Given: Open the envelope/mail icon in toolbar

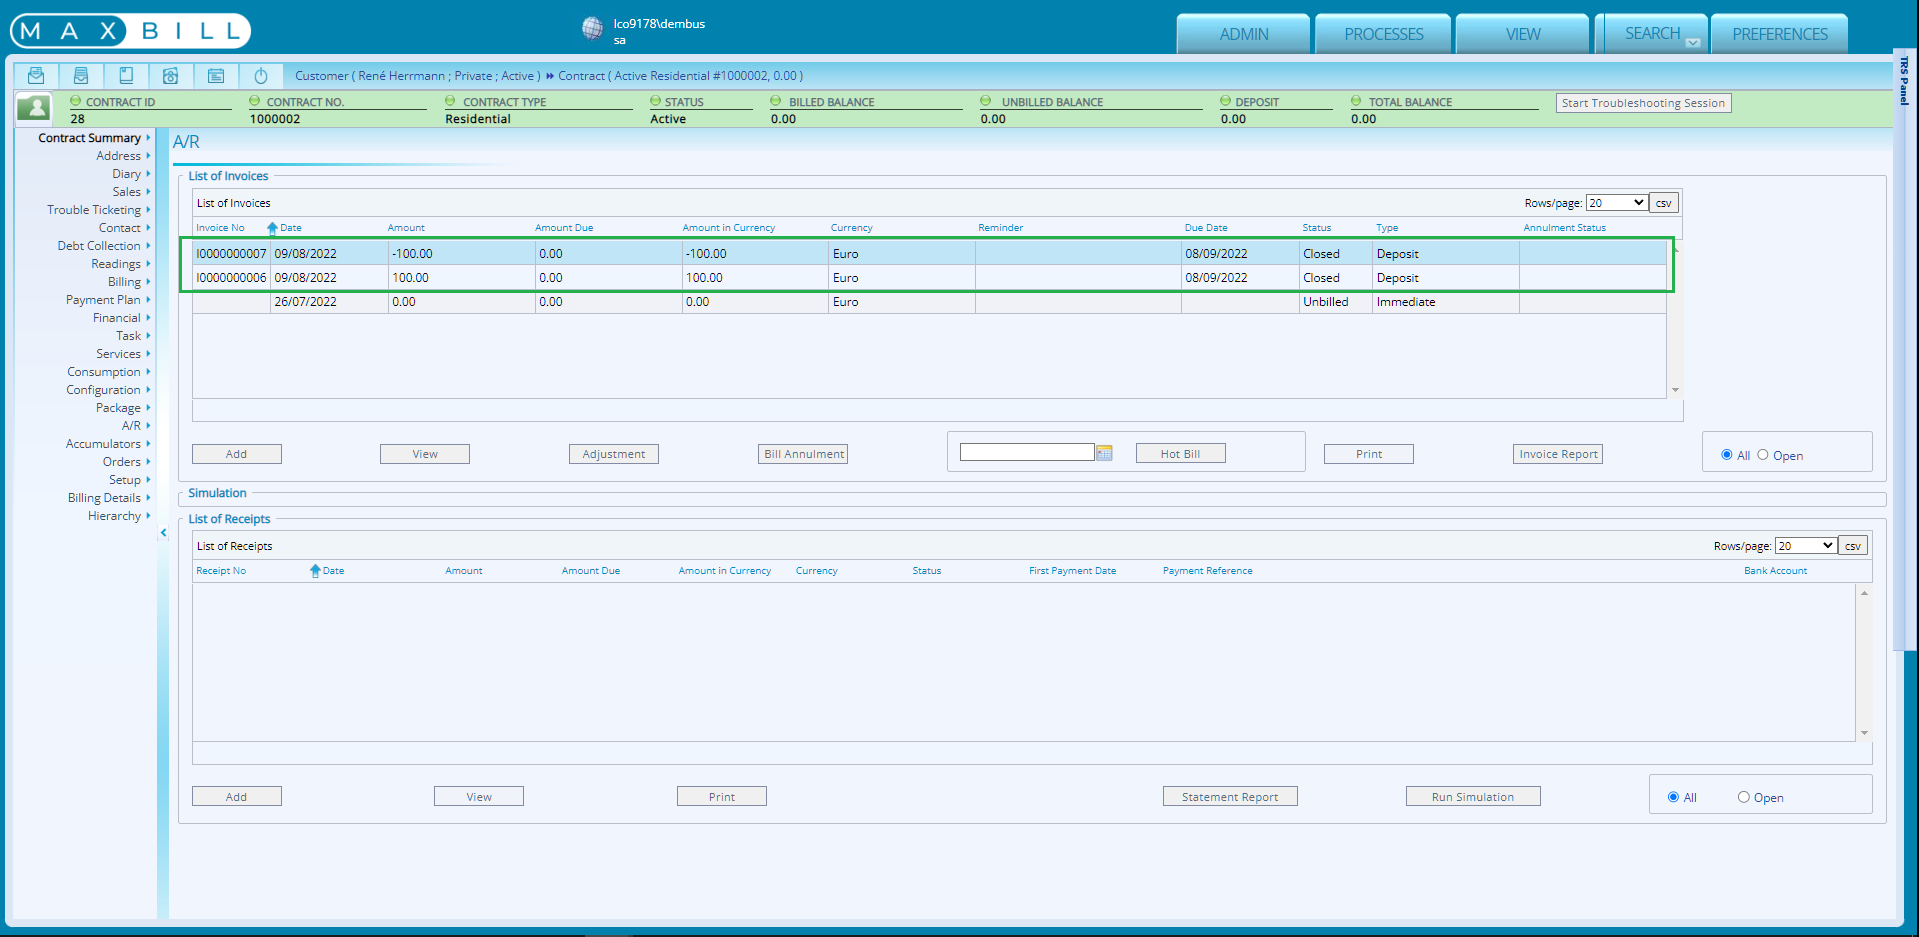Looking at the screenshot, I should click(x=36, y=75).
